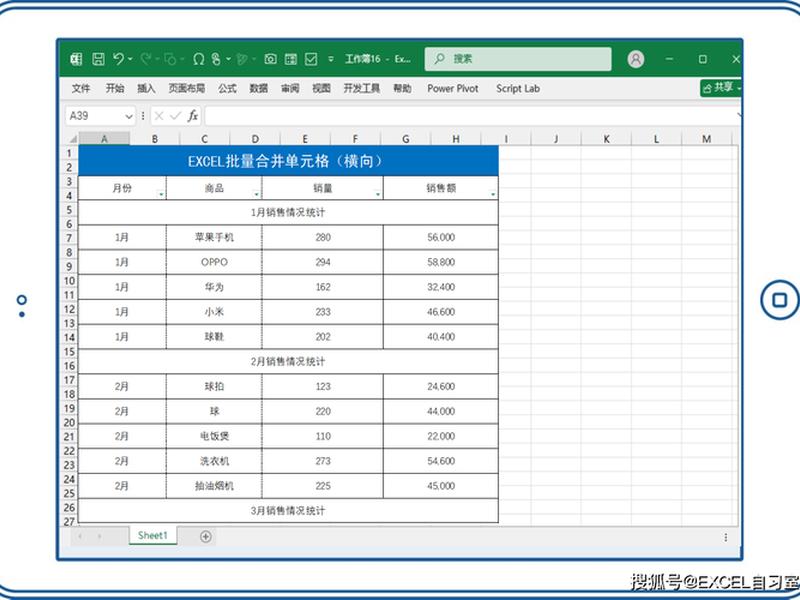This screenshot has width=800, height=600.
Task: Click the touch/mouse mode icon
Action: tap(216, 59)
